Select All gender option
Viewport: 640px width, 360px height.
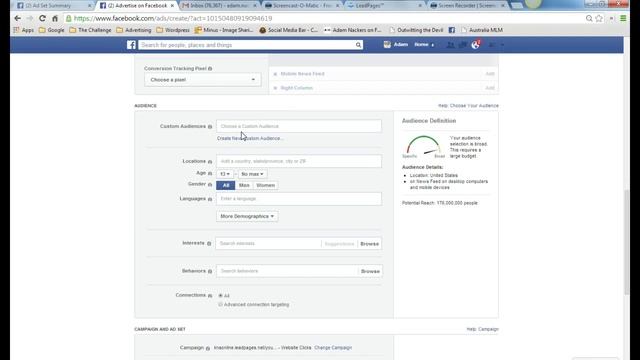pos(225,185)
